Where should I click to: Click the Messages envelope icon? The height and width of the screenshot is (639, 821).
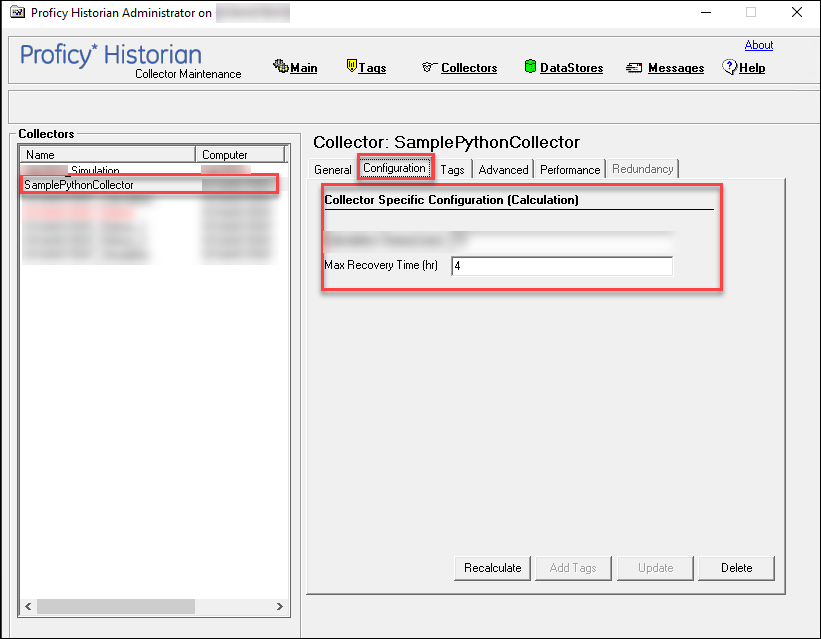click(634, 68)
